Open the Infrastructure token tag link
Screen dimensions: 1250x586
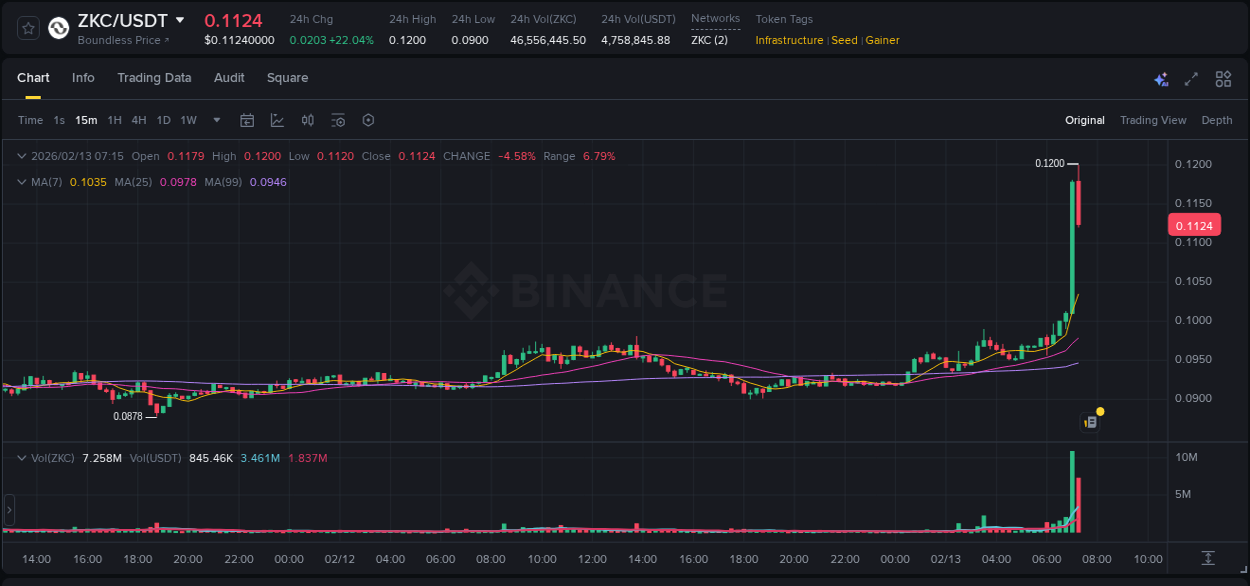pyautogui.click(x=789, y=40)
